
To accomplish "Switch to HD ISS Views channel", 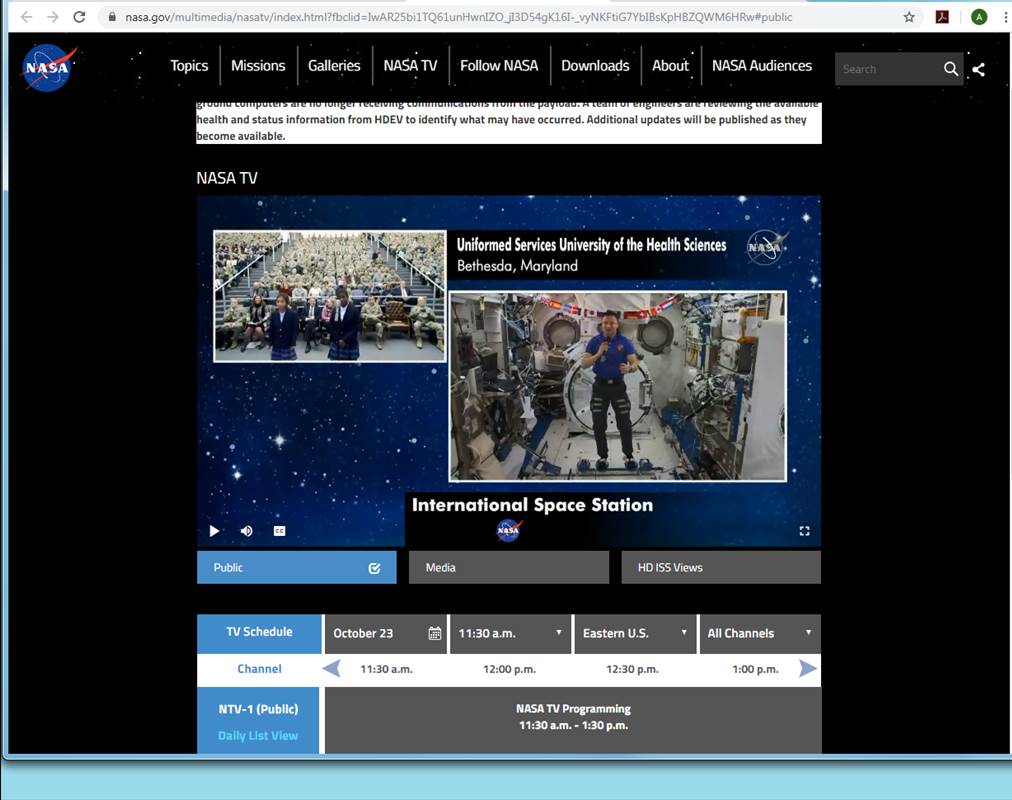I will pos(721,567).
